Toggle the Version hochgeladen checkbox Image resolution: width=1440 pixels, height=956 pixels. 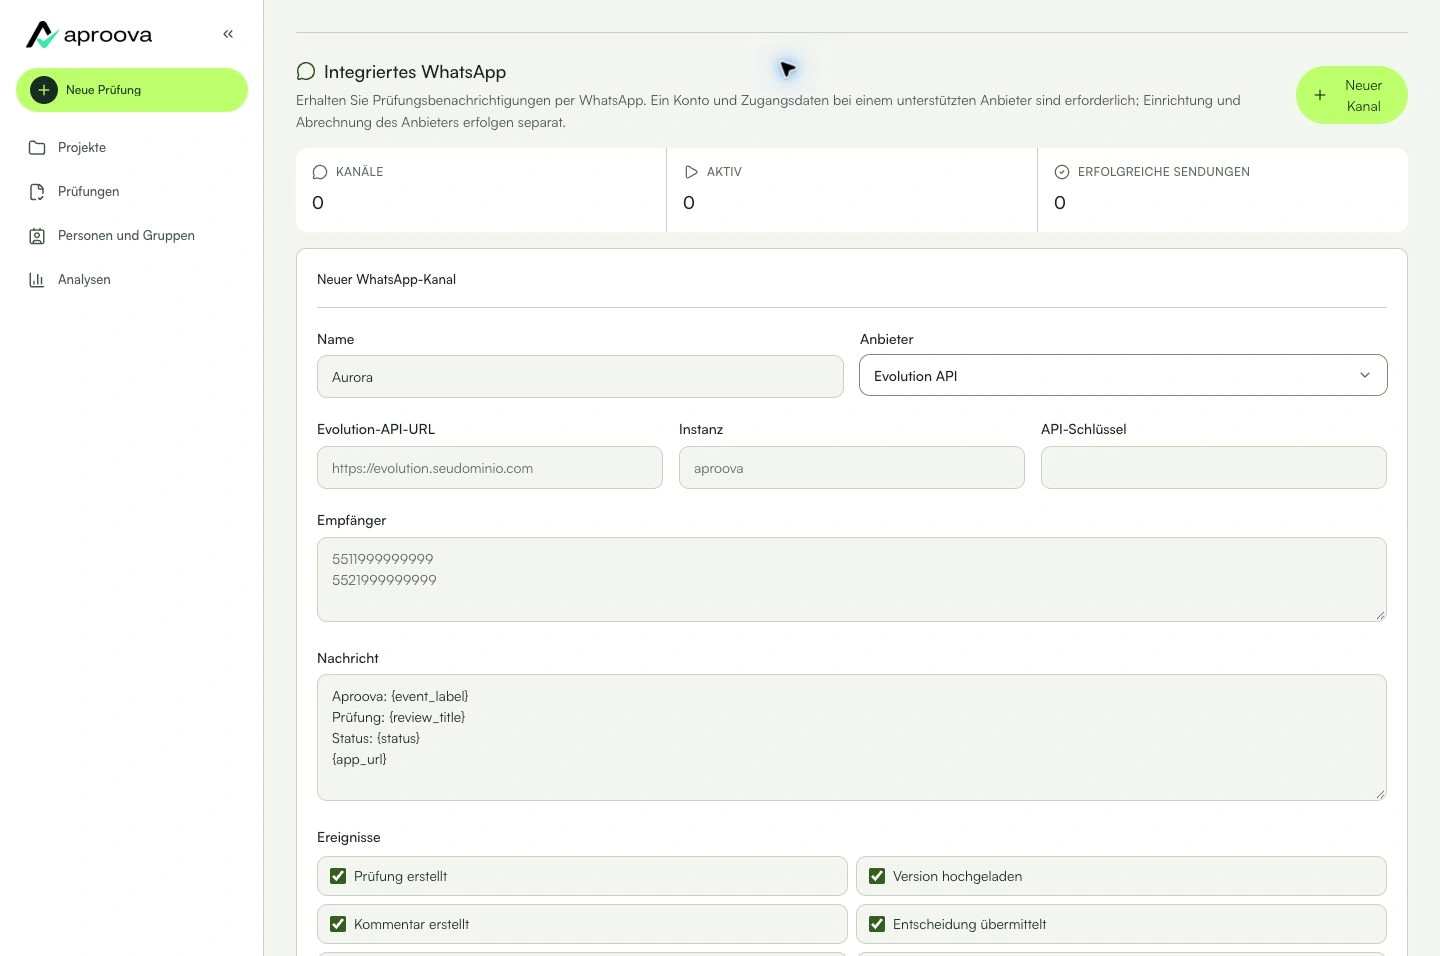877,876
